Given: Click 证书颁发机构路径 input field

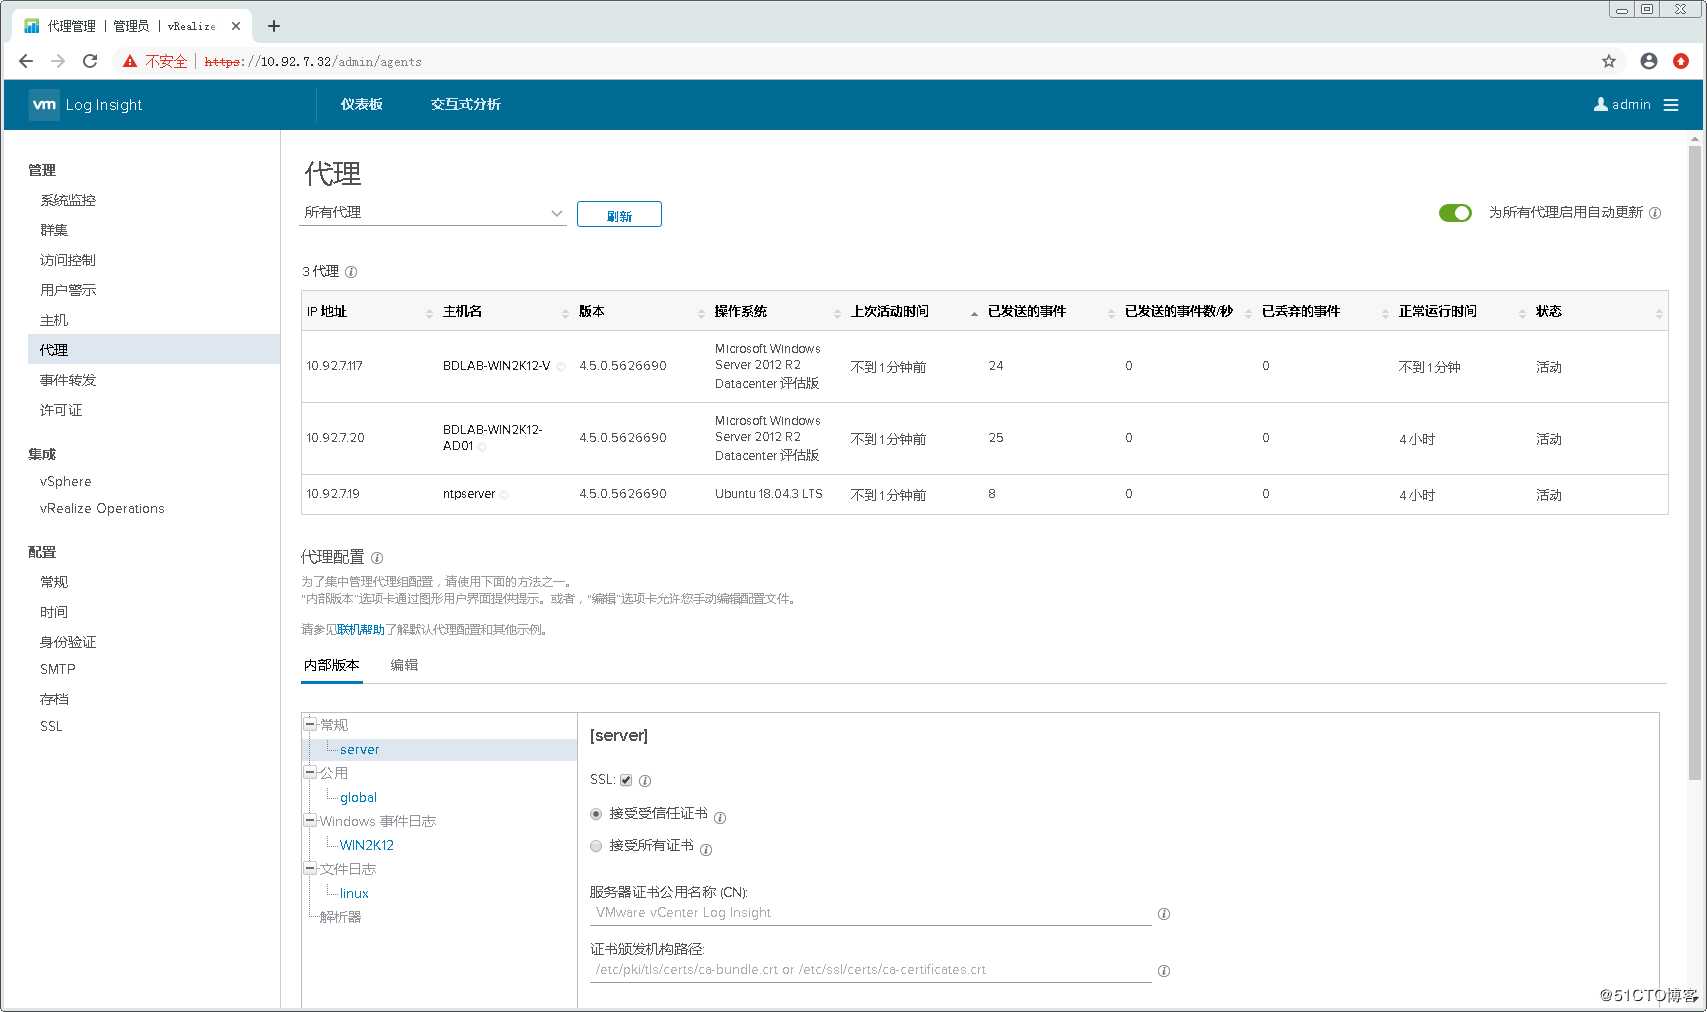Looking at the screenshot, I should click(x=871, y=970).
